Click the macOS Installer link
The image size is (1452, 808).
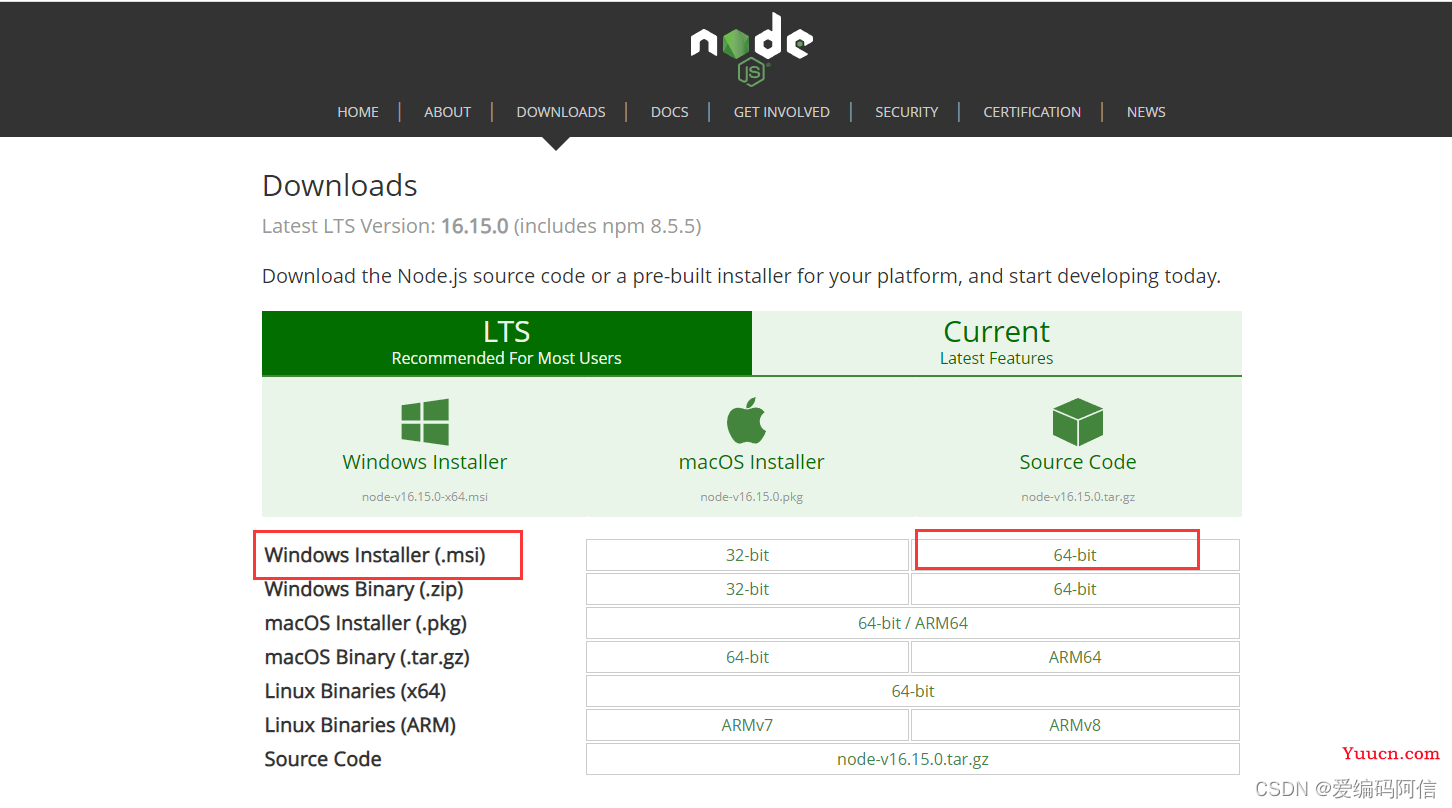tap(752, 462)
